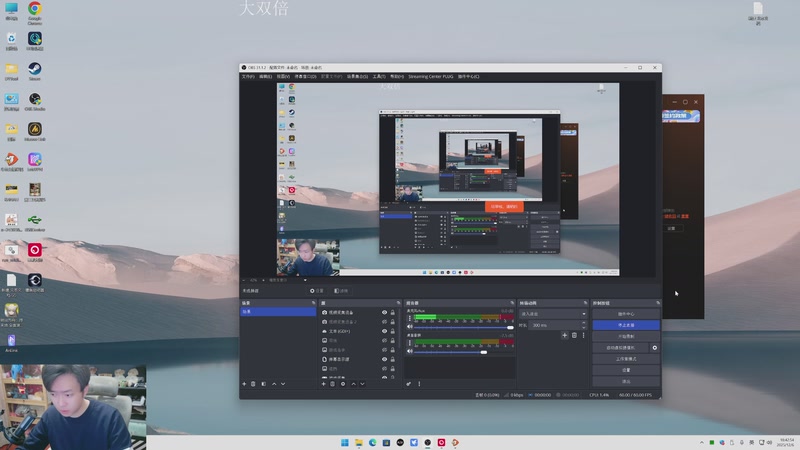Image resolution: width=800 pixels, height=450 pixels.
Task: Toggle visibility of display capture source
Action: tap(384, 359)
